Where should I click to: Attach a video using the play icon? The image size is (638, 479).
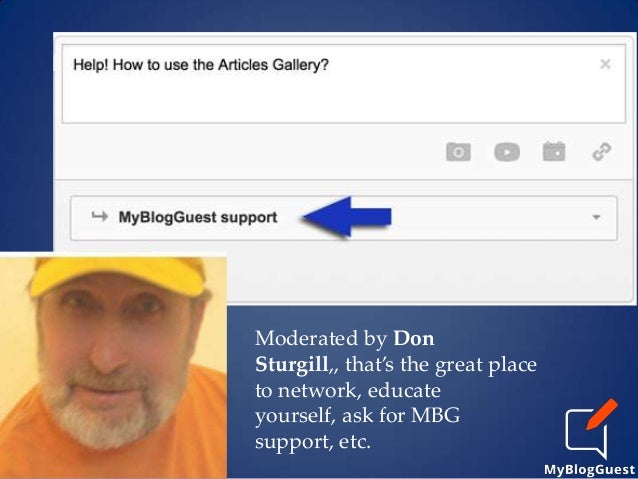pyautogui.click(x=507, y=152)
